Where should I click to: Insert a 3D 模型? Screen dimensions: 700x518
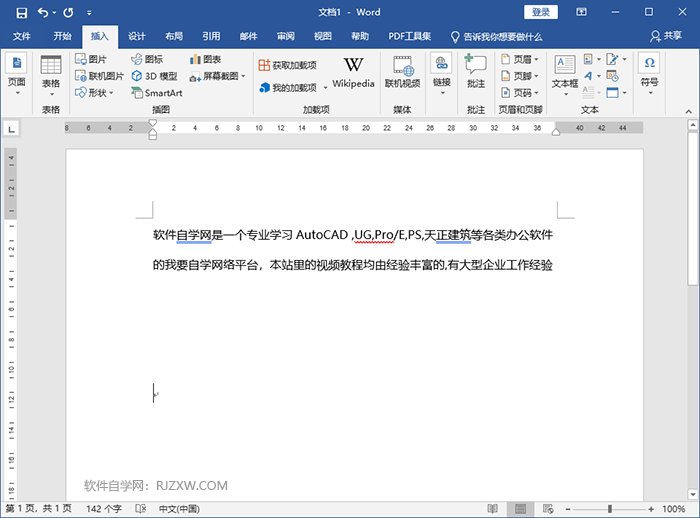[154, 76]
